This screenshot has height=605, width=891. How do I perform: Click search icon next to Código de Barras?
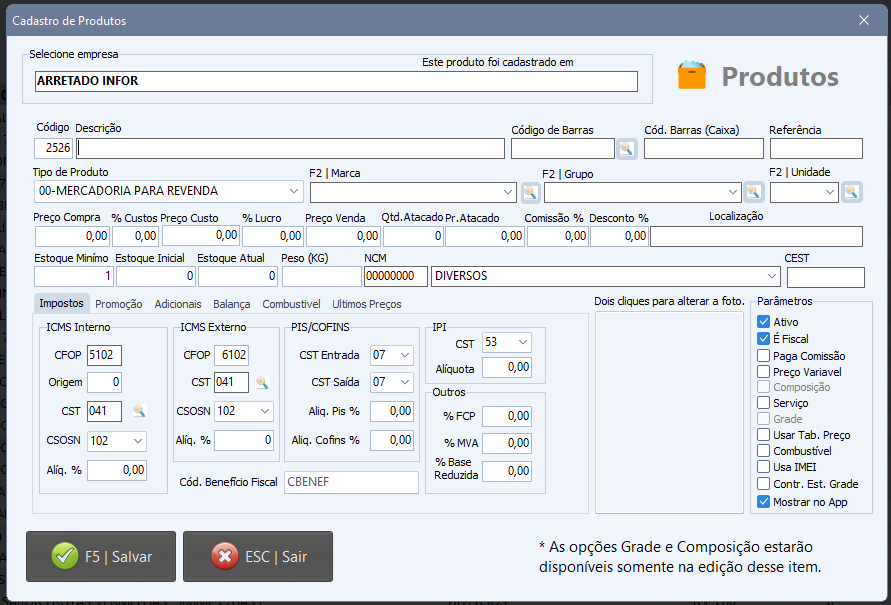[626, 149]
